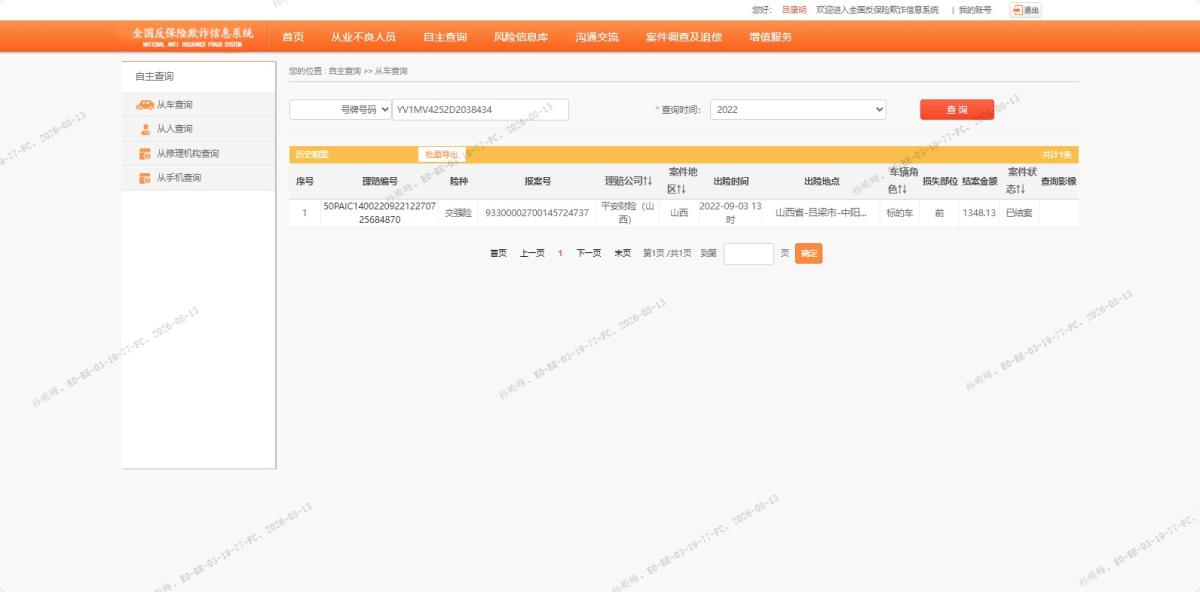Click username 吕康明 in header
Viewport: 1200px width, 592px height.
(794, 10)
